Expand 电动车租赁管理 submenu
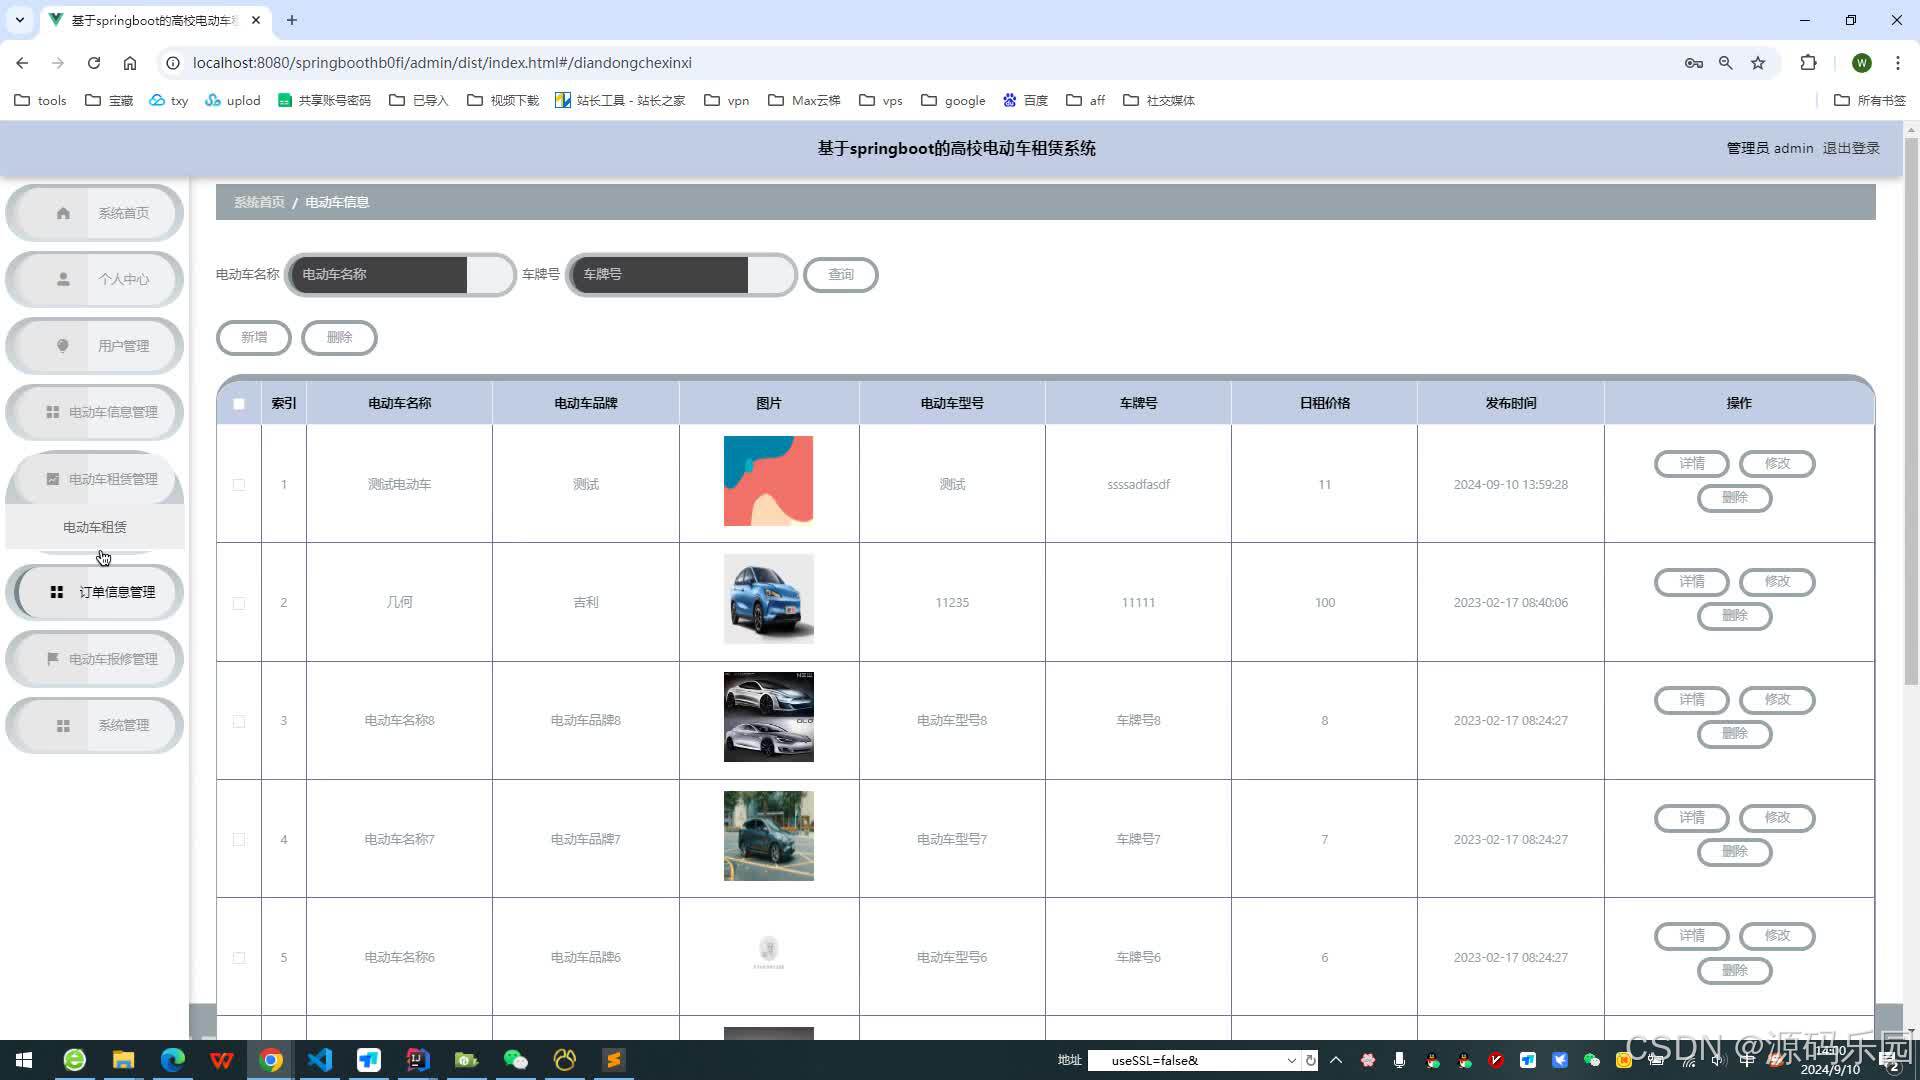 [x=94, y=478]
